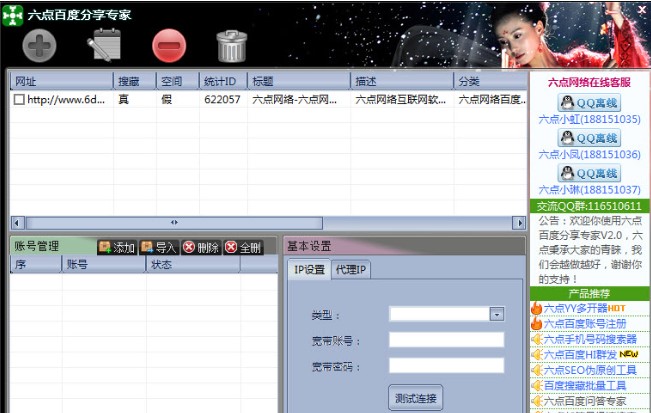
Task: Open the 六点百度HI群发 product link
Action: (x=580, y=354)
